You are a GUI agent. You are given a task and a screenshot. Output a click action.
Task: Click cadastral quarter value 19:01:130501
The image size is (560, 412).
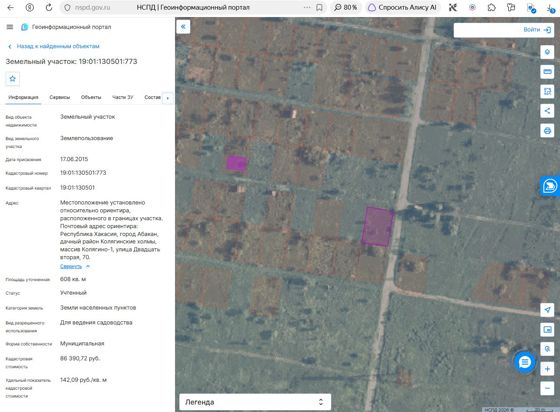pyautogui.click(x=78, y=187)
